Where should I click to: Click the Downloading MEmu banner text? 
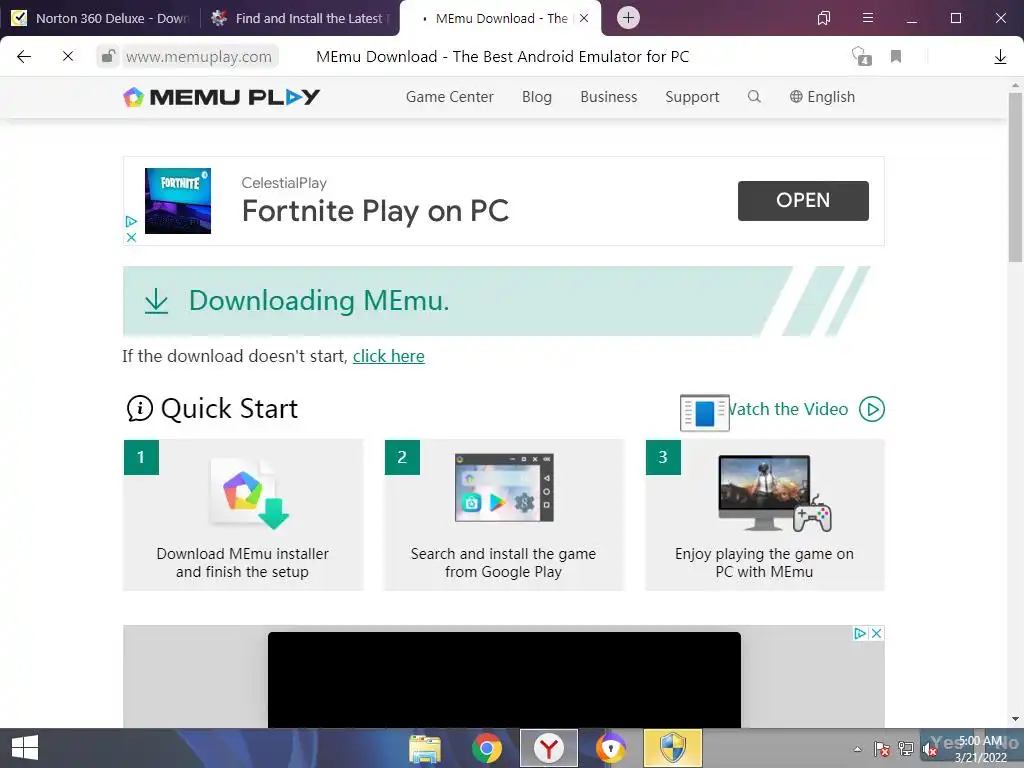[319, 301]
